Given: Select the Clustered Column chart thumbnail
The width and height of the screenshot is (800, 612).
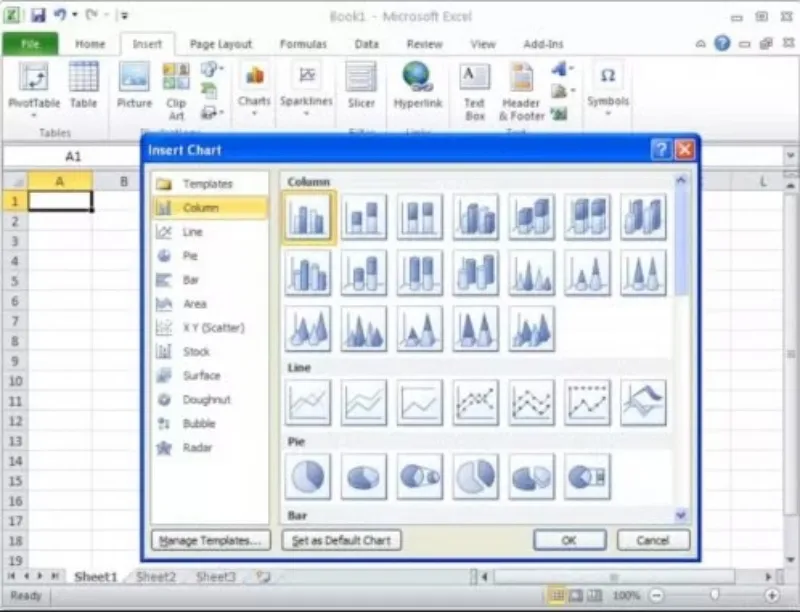Looking at the screenshot, I should (x=308, y=217).
